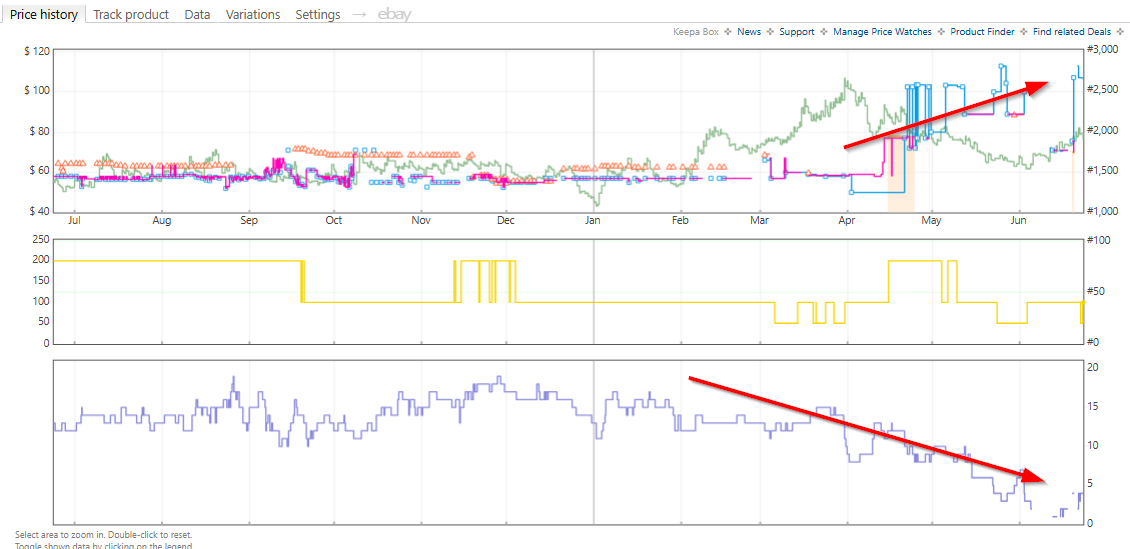The image size is (1130, 549).
Task: Click the '#50' label on middle chart
Action: (x=1097, y=291)
